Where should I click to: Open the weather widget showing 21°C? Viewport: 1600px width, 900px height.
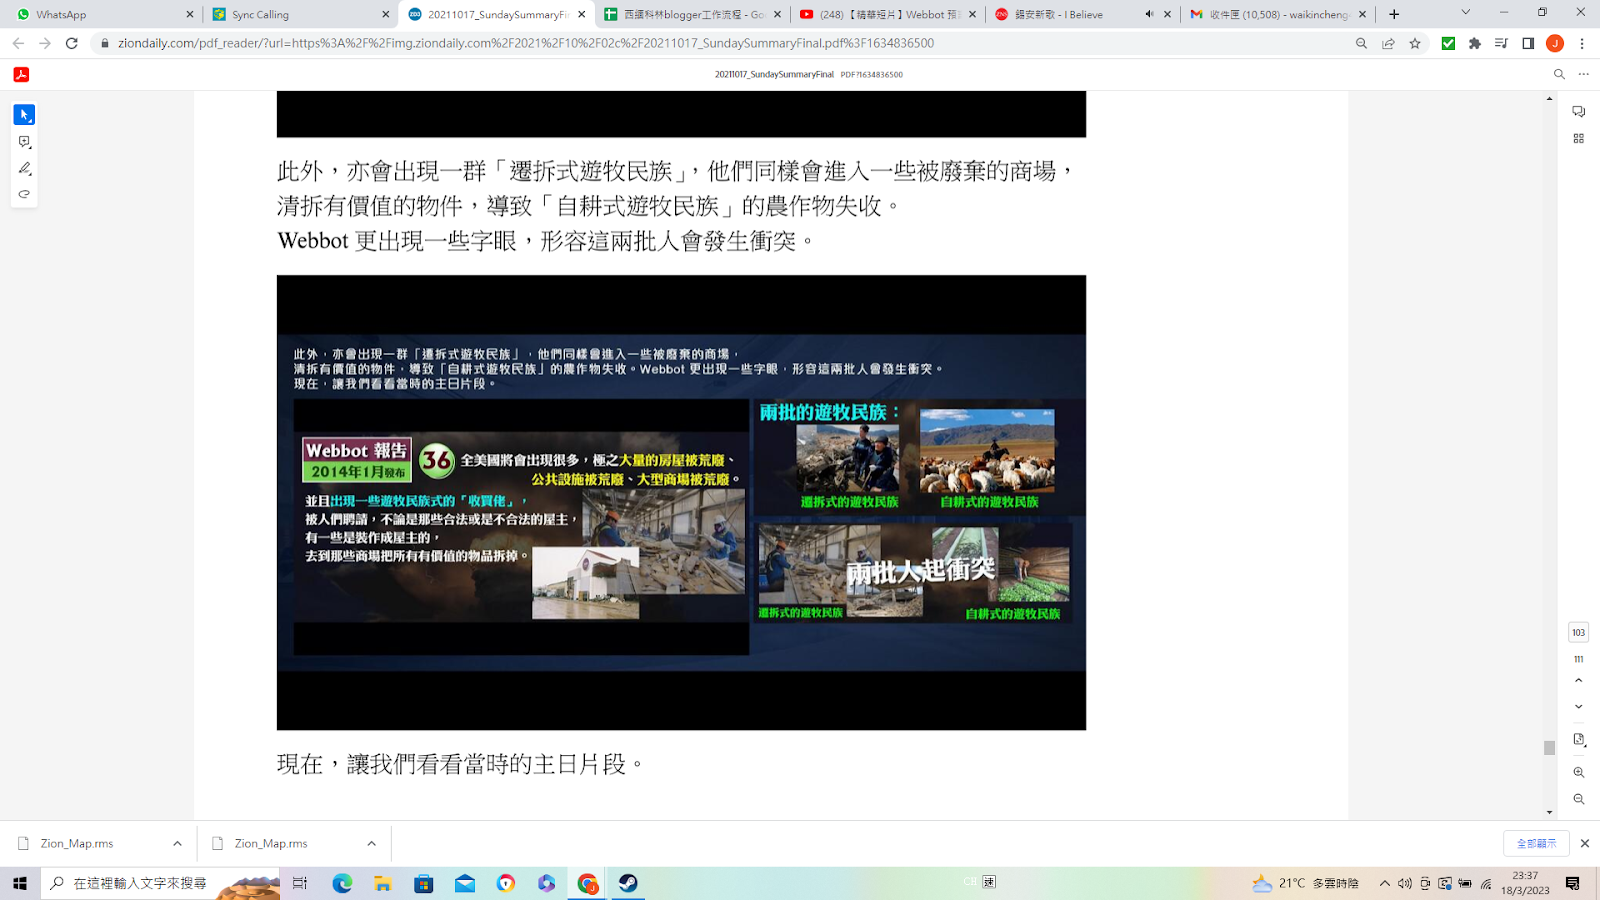coord(1305,883)
